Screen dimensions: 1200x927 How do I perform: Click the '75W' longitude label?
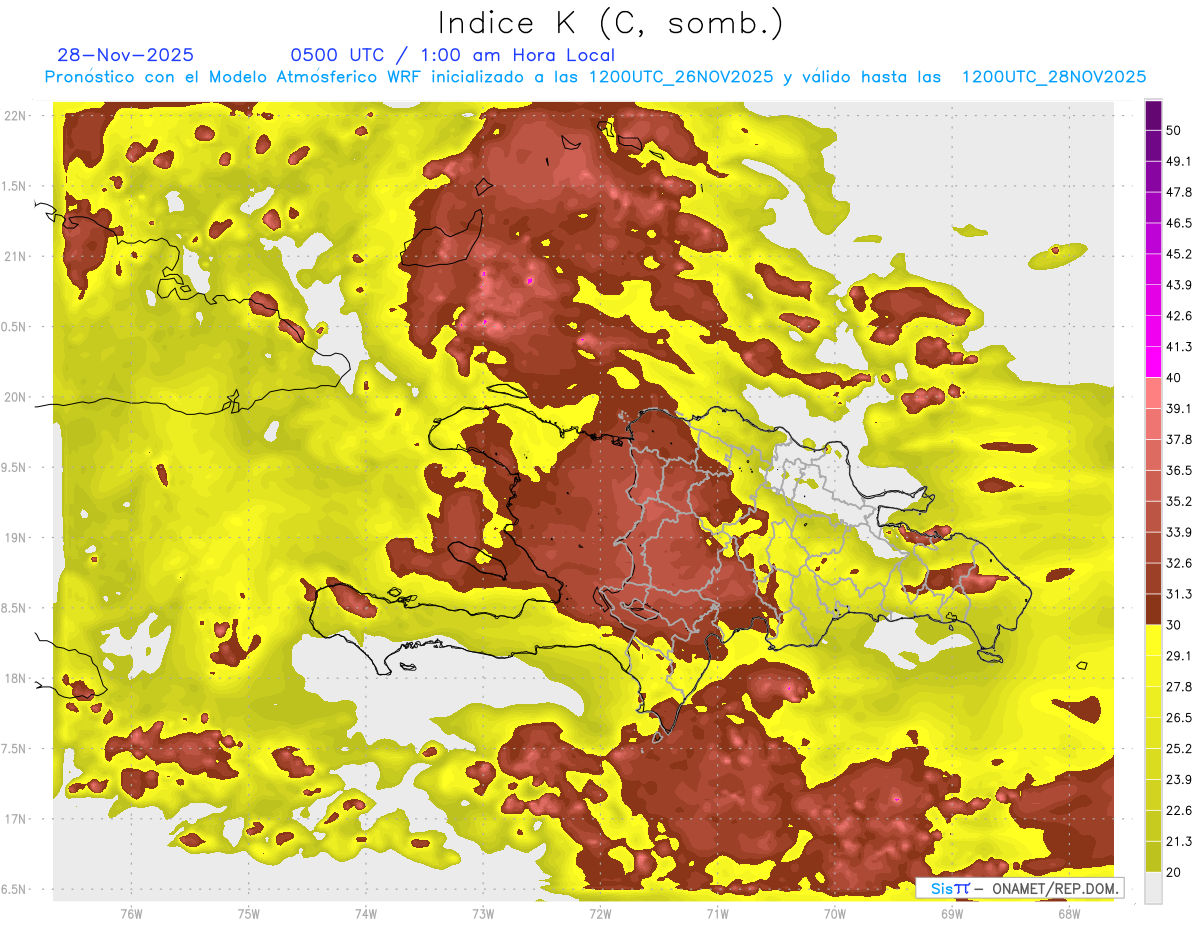point(248,912)
